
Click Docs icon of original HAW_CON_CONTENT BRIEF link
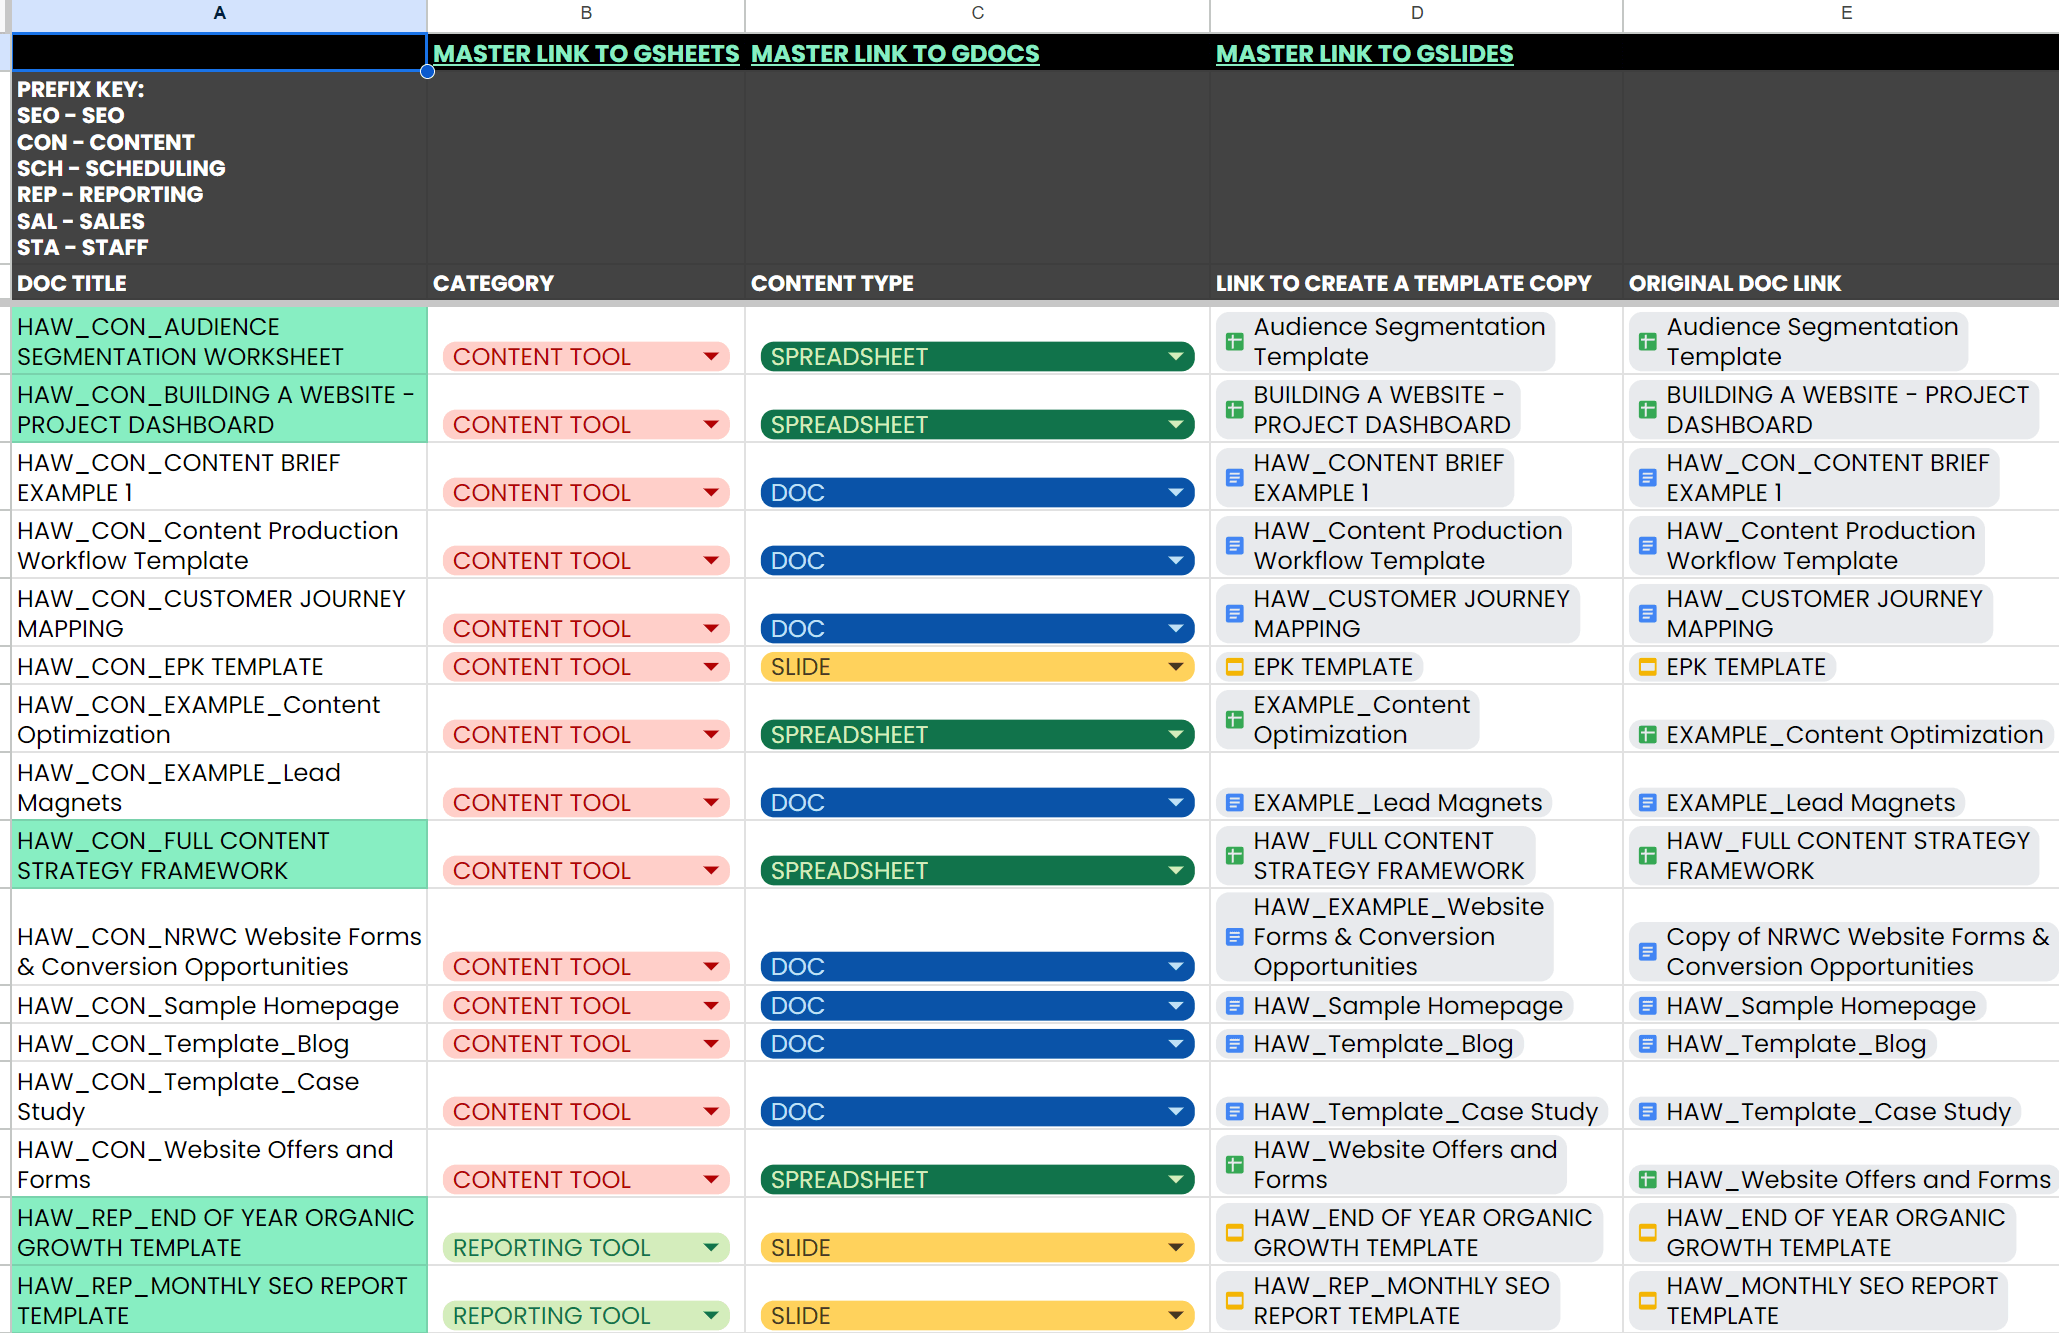pos(1648,478)
